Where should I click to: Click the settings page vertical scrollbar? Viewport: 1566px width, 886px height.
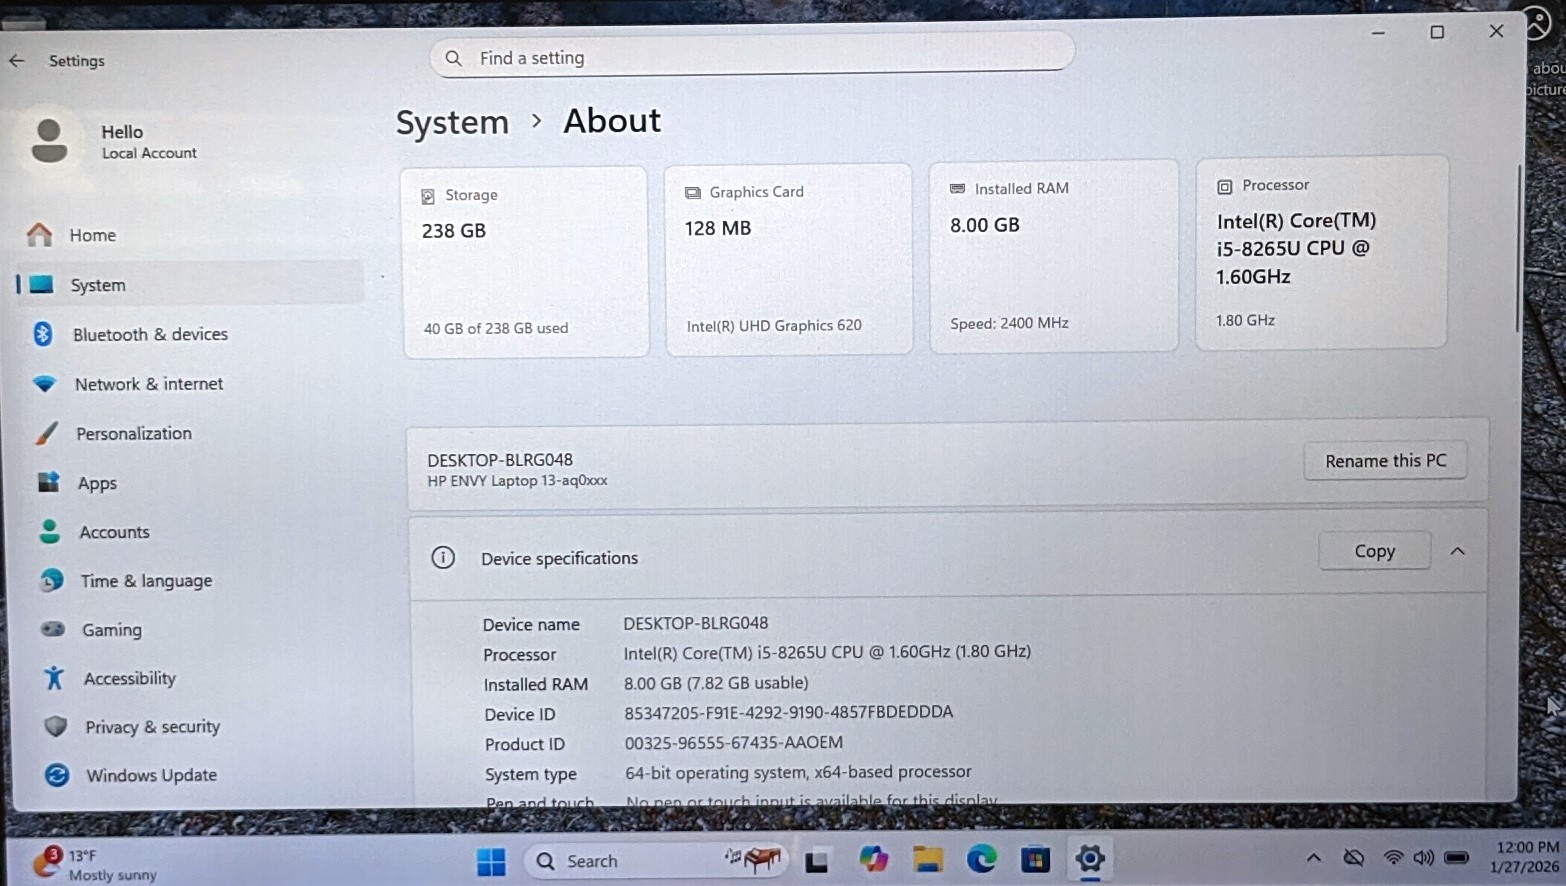(x=1518, y=250)
